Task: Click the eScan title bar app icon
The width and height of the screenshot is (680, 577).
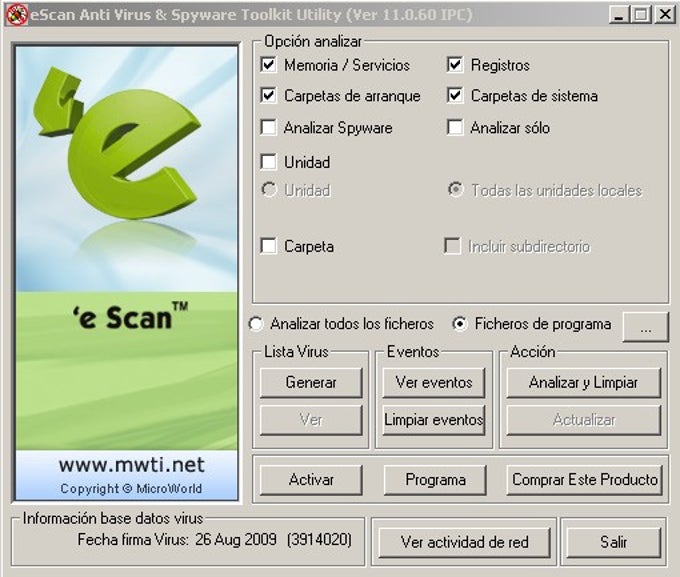Action: pos(17,14)
